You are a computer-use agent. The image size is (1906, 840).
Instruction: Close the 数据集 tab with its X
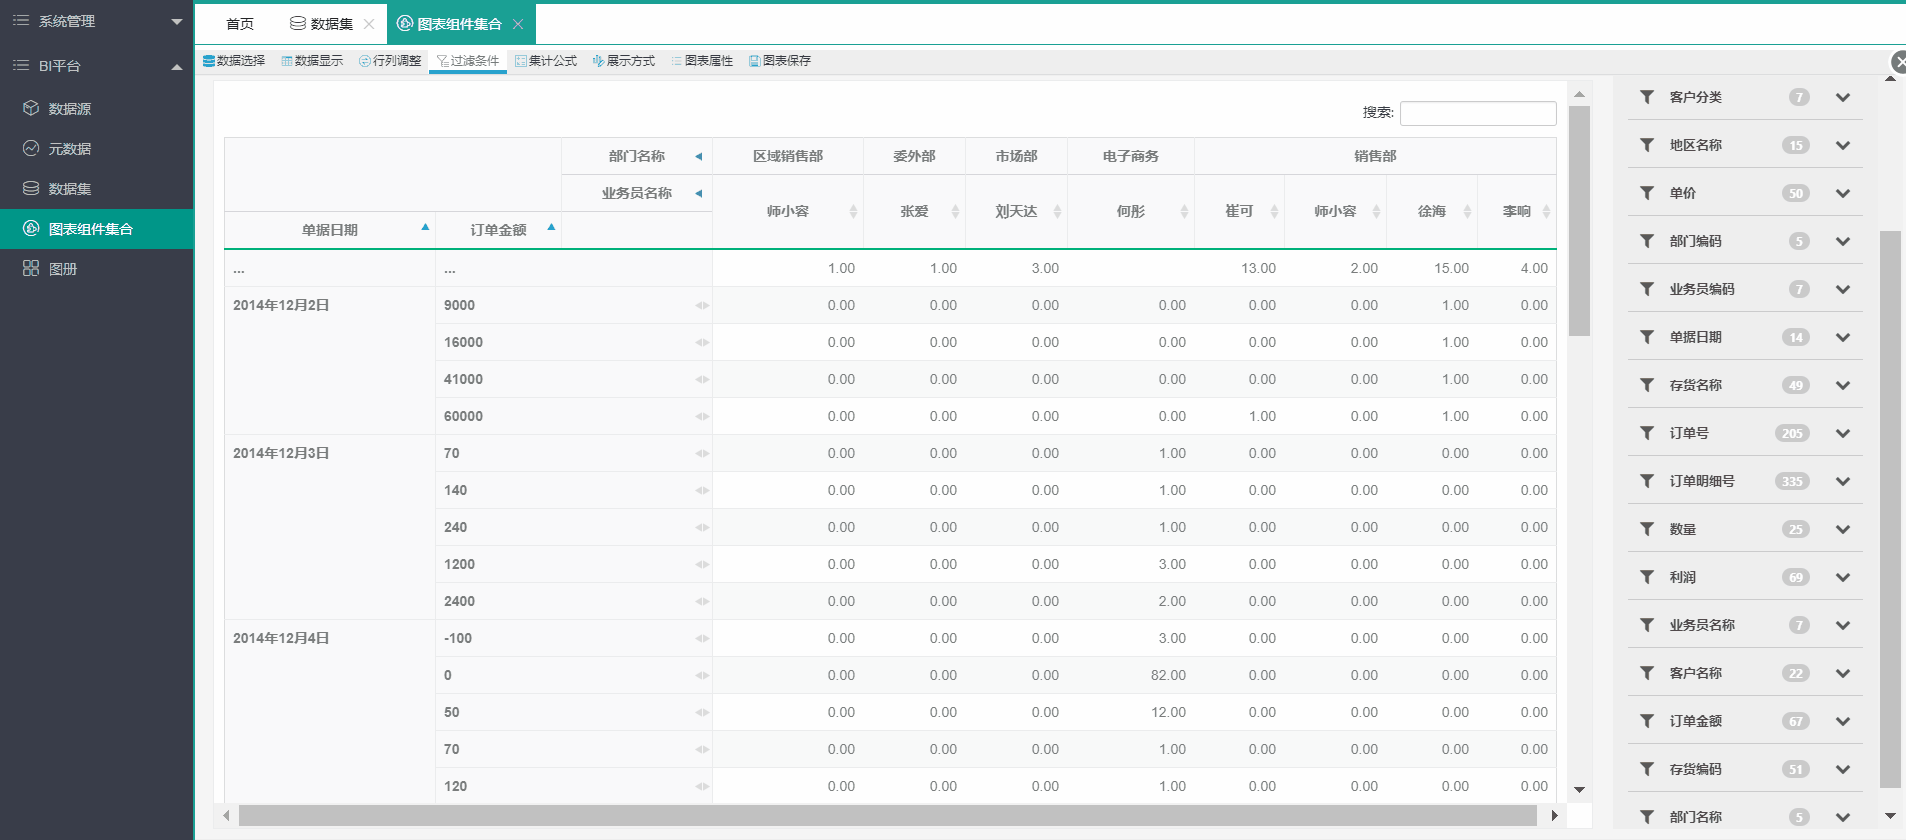tap(369, 24)
